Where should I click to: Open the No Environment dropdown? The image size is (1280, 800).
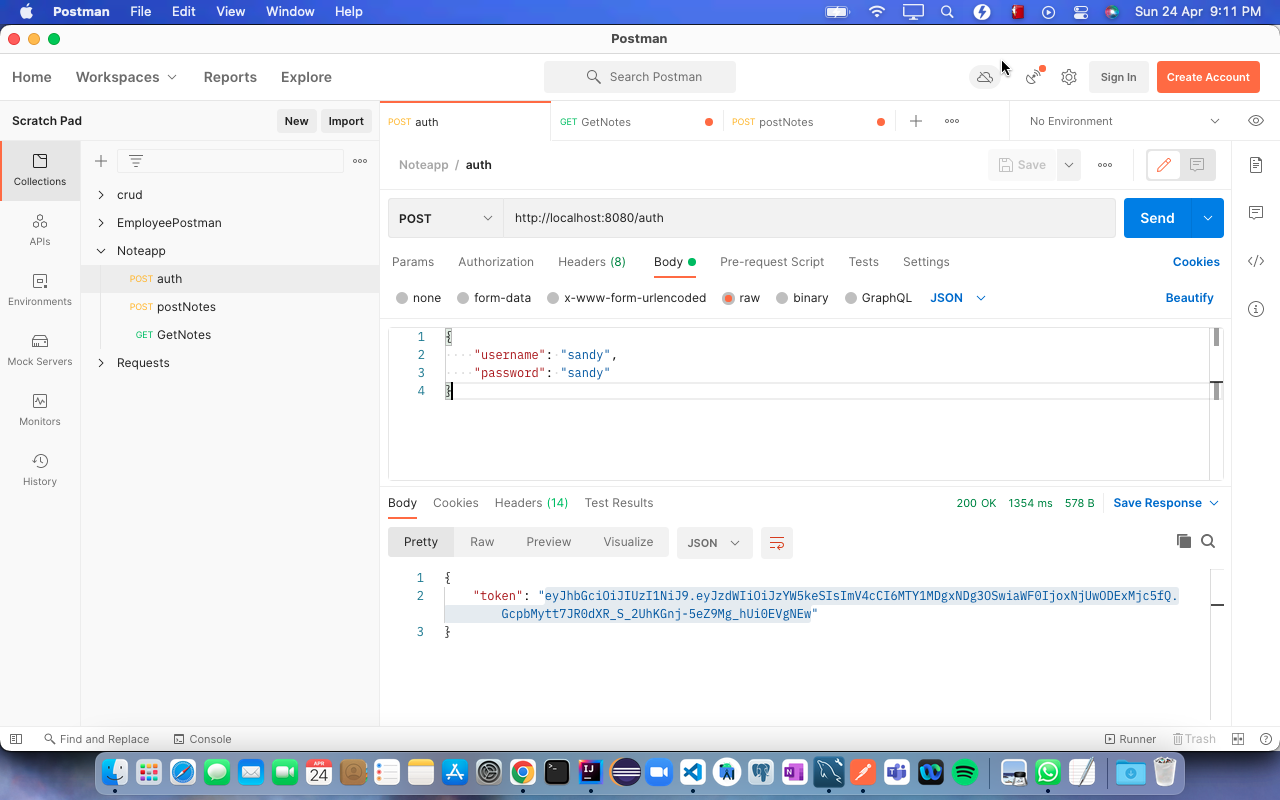pyautogui.click(x=1125, y=121)
